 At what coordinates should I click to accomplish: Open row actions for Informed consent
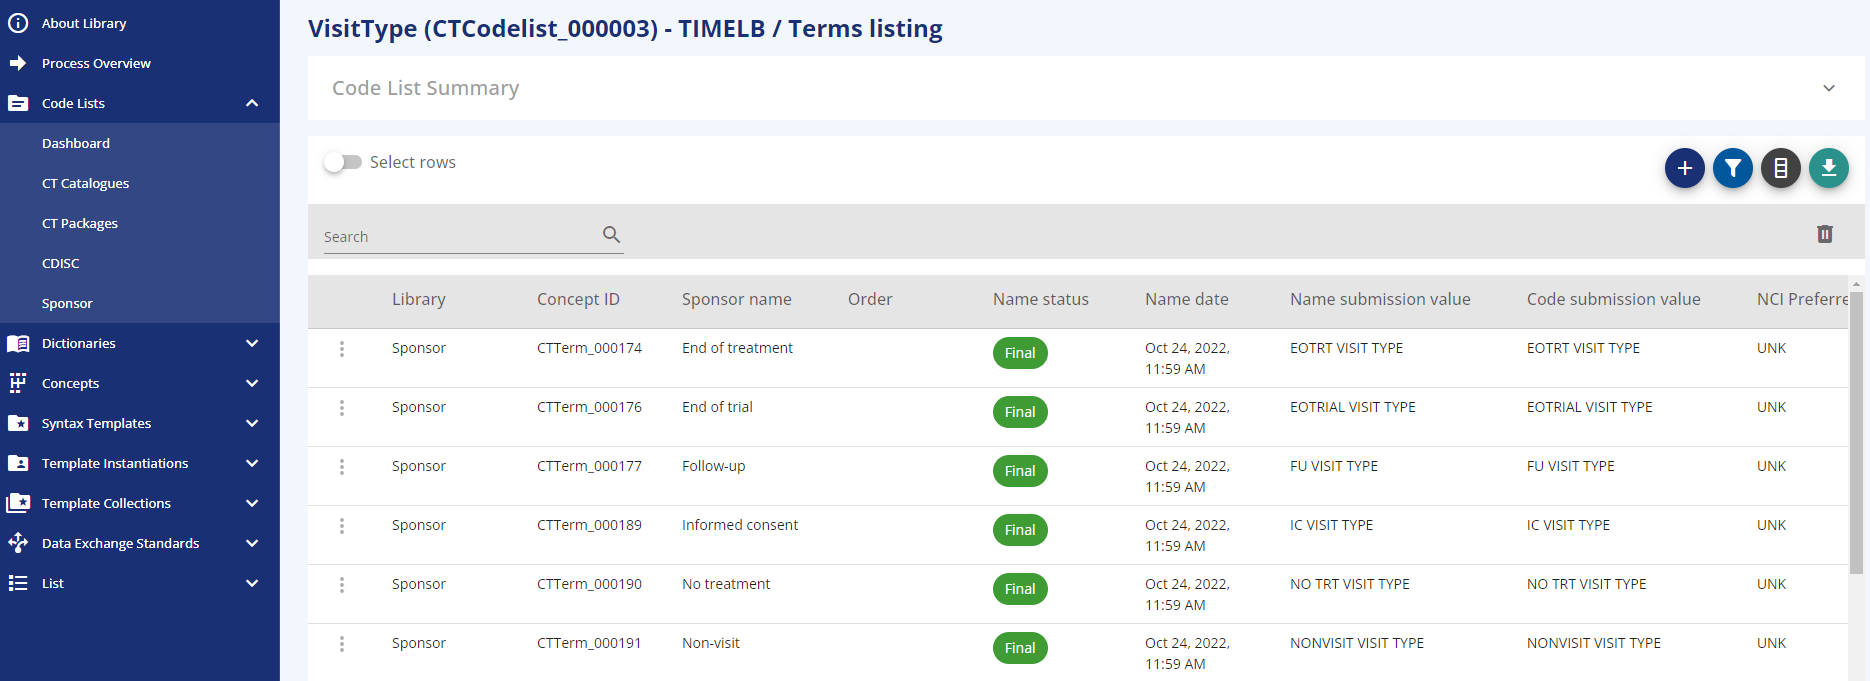(342, 526)
